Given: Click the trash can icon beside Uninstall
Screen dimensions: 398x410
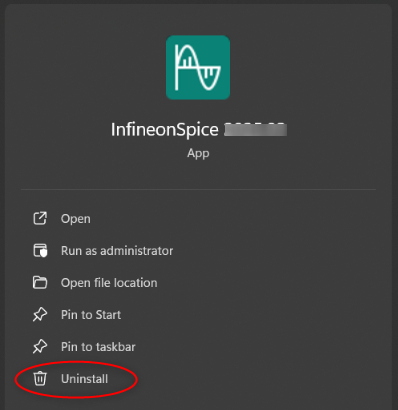Looking at the screenshot, I should [40, 379].
